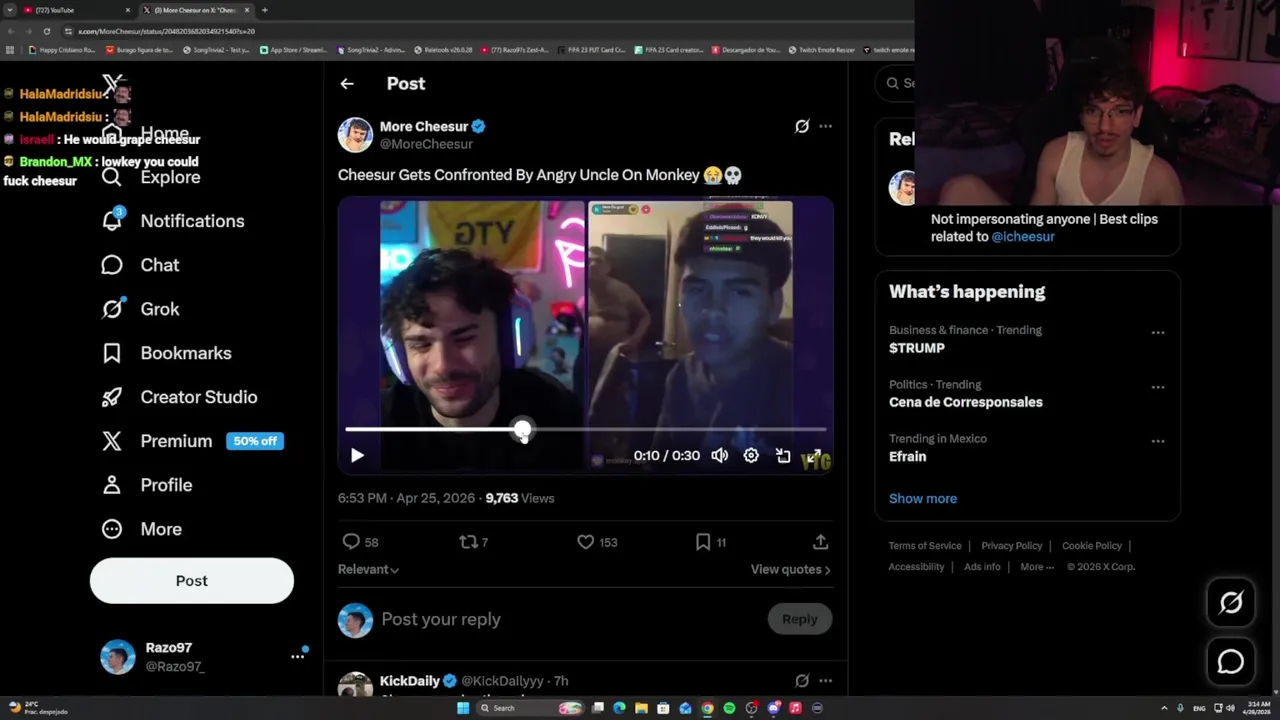
Task: Open More Cheesur's profile avatar on post
Action: pos(355,135)
